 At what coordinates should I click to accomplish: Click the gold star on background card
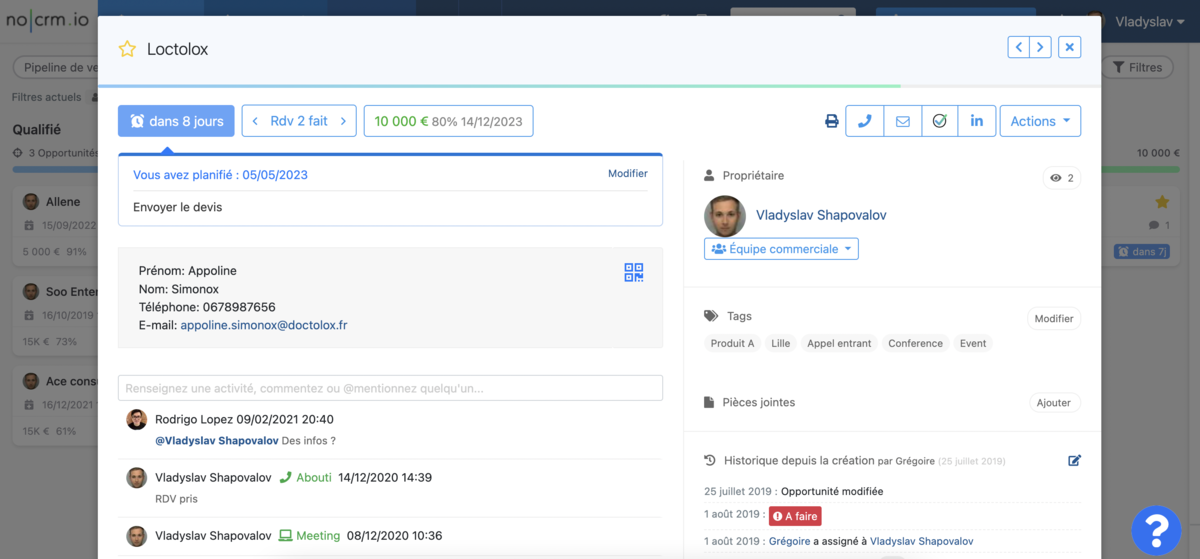[x=1162, y=202]
